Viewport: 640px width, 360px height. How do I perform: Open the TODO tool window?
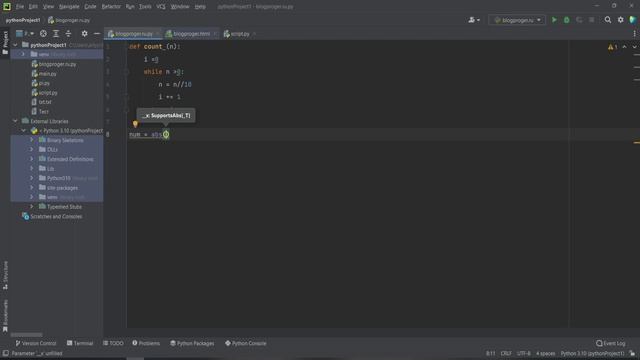[113, 343]
